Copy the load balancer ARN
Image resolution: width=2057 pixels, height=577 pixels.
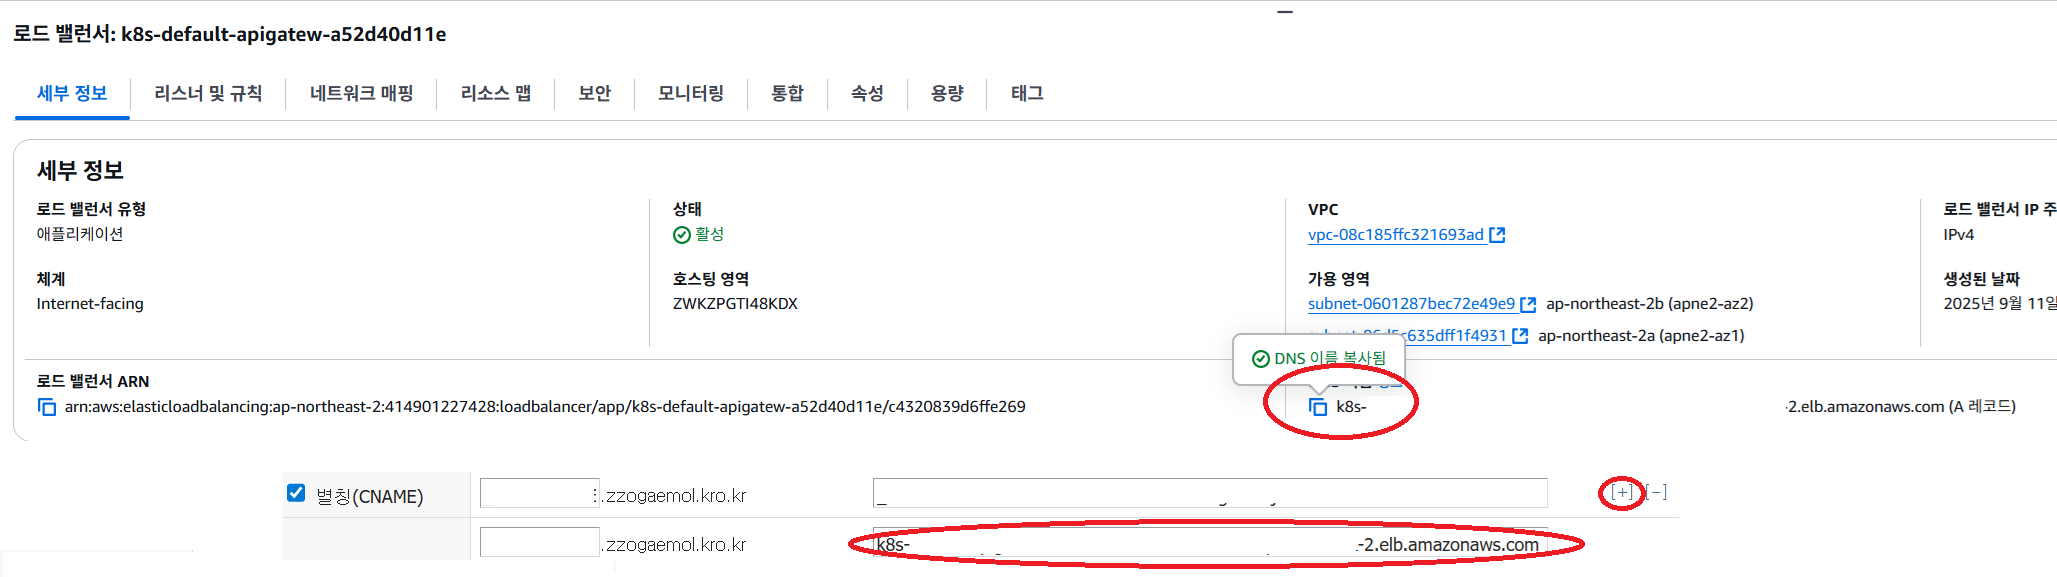click(x=47, y=407)
